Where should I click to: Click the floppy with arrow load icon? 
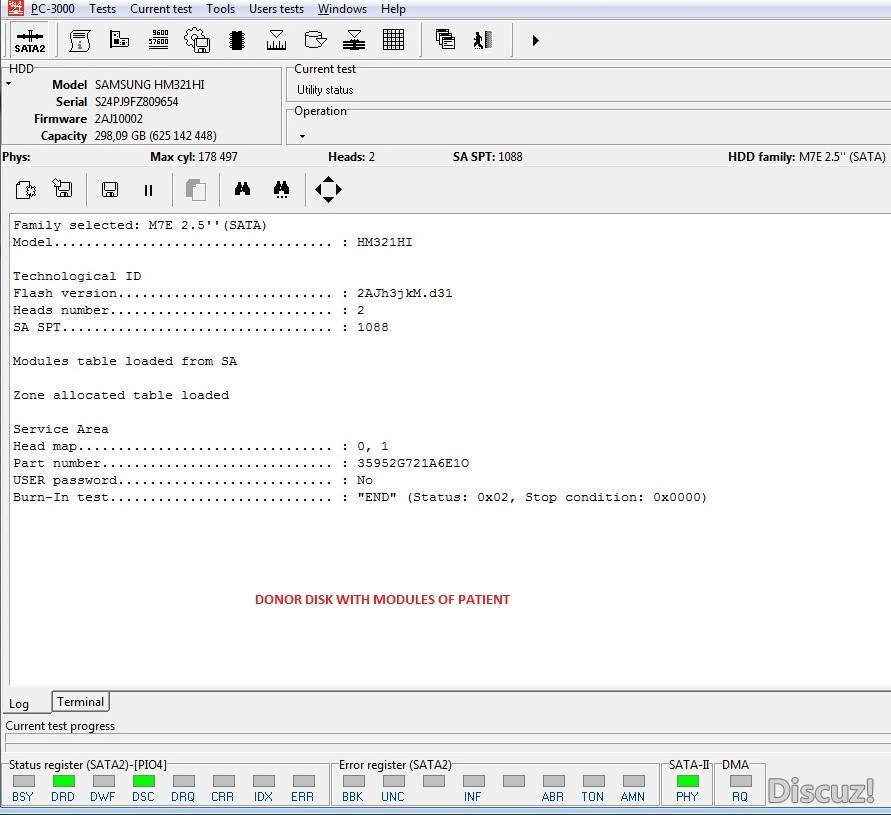coord(63,188)
